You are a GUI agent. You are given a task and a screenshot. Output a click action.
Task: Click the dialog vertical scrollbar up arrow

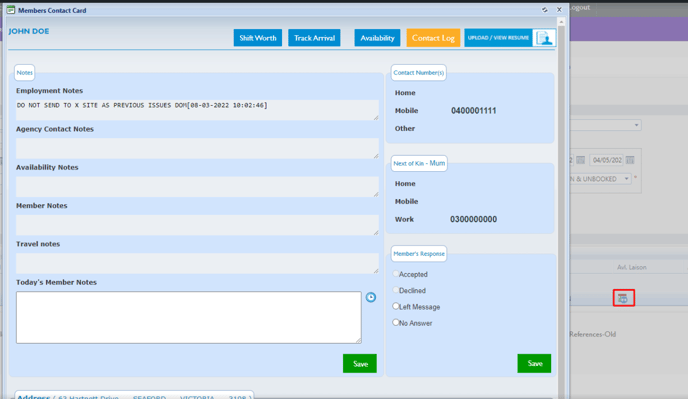click(x=561, y=22)
